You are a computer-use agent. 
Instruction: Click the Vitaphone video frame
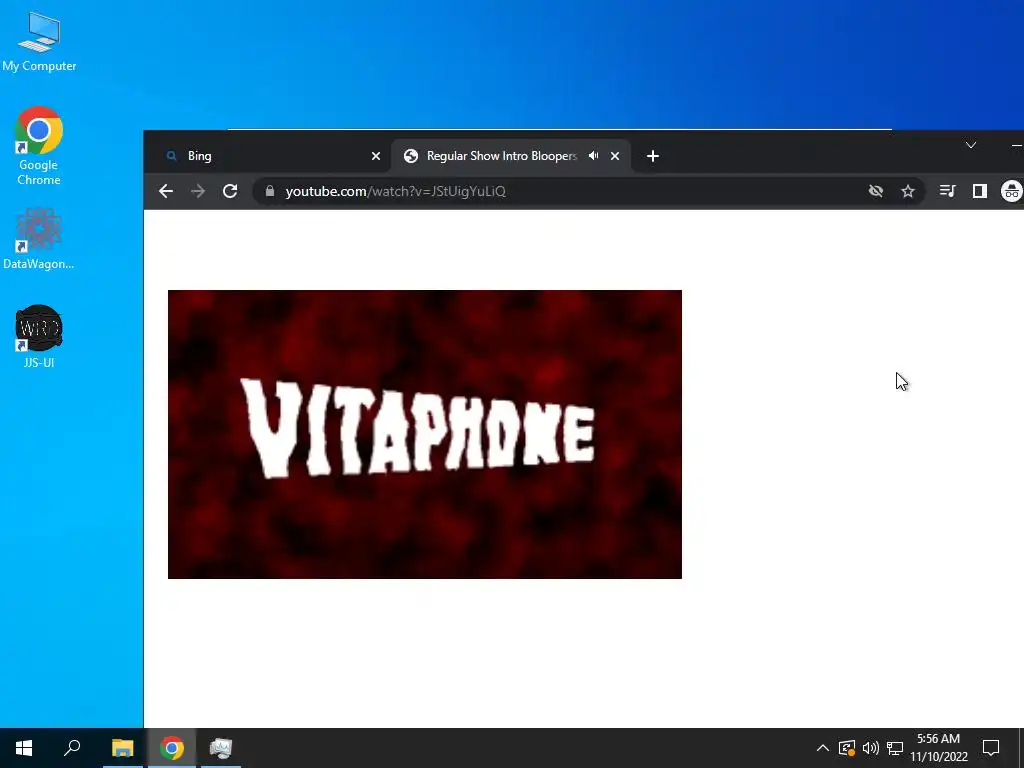point(424,434)
